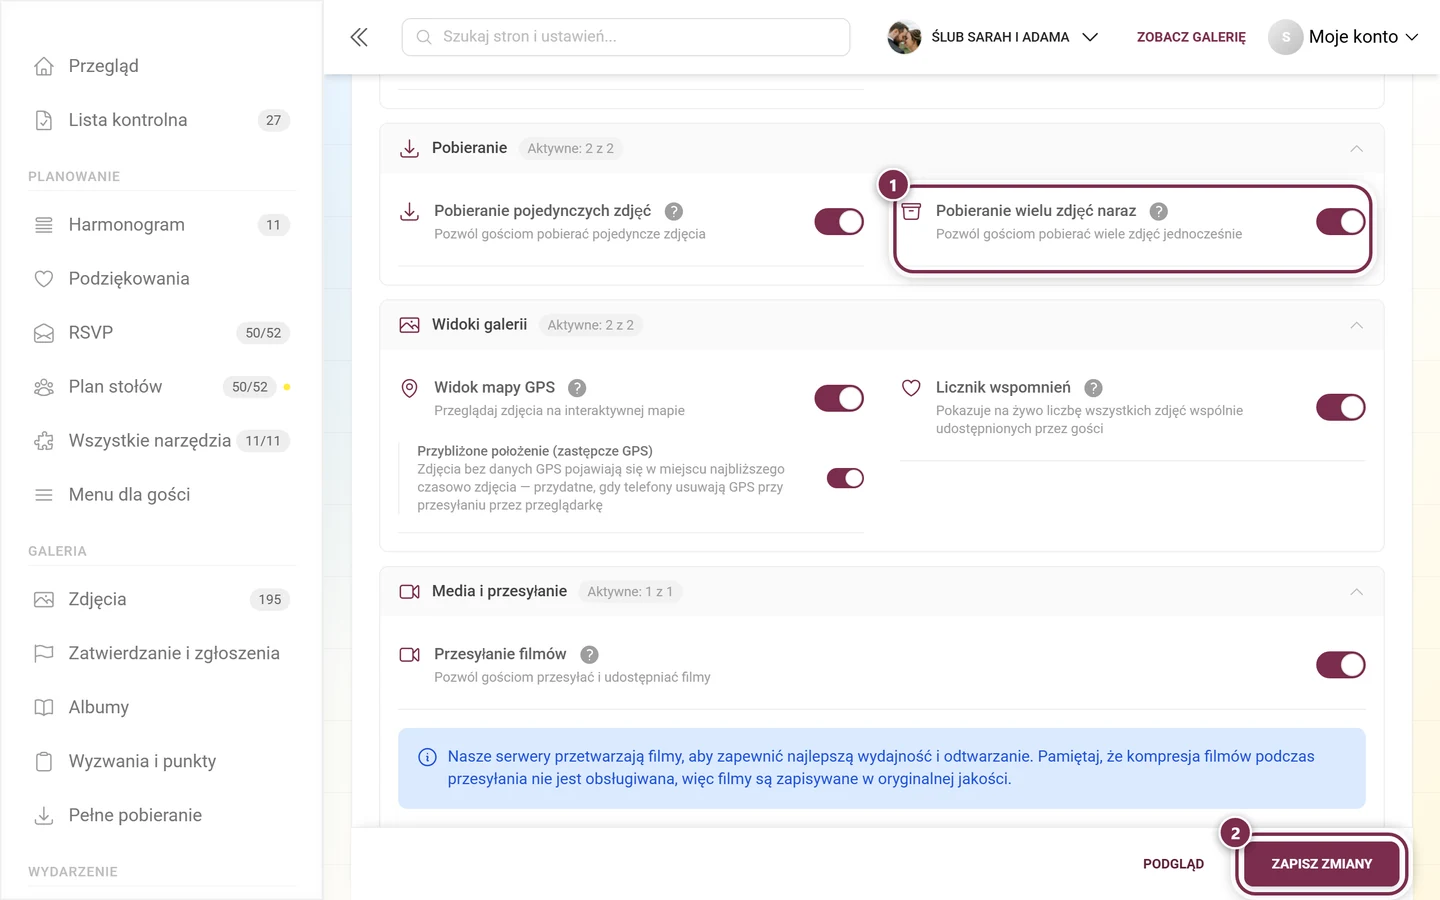Collapse the Media i przesyłanie section chevron

[x=1357, y=592]
